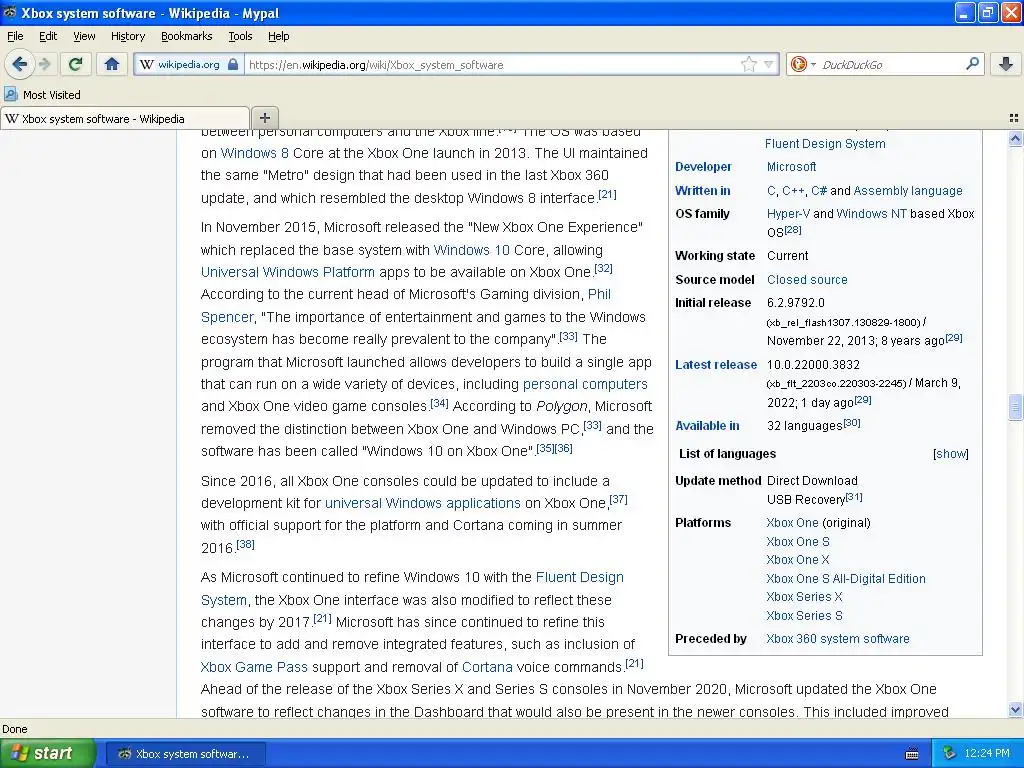Open the Xbox One S link
The width and height of the screenshot is (1024, 768).
pyautogui.click(x=797, y=541)
